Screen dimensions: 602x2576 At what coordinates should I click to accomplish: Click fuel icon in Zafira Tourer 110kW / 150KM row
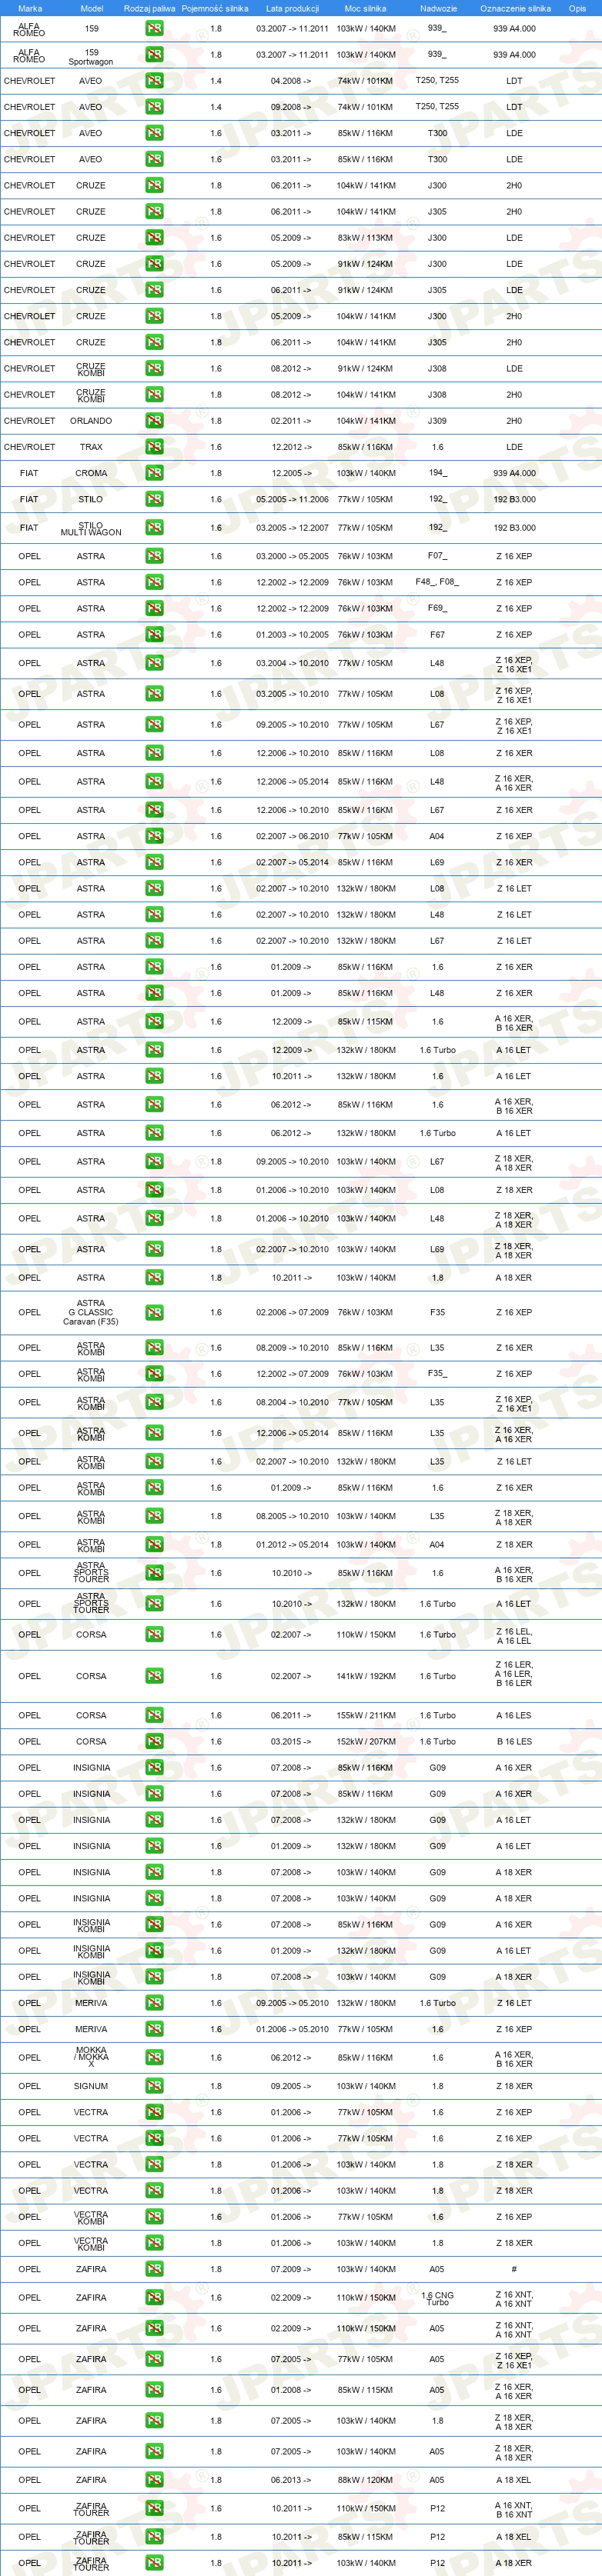pos(154,2508)
